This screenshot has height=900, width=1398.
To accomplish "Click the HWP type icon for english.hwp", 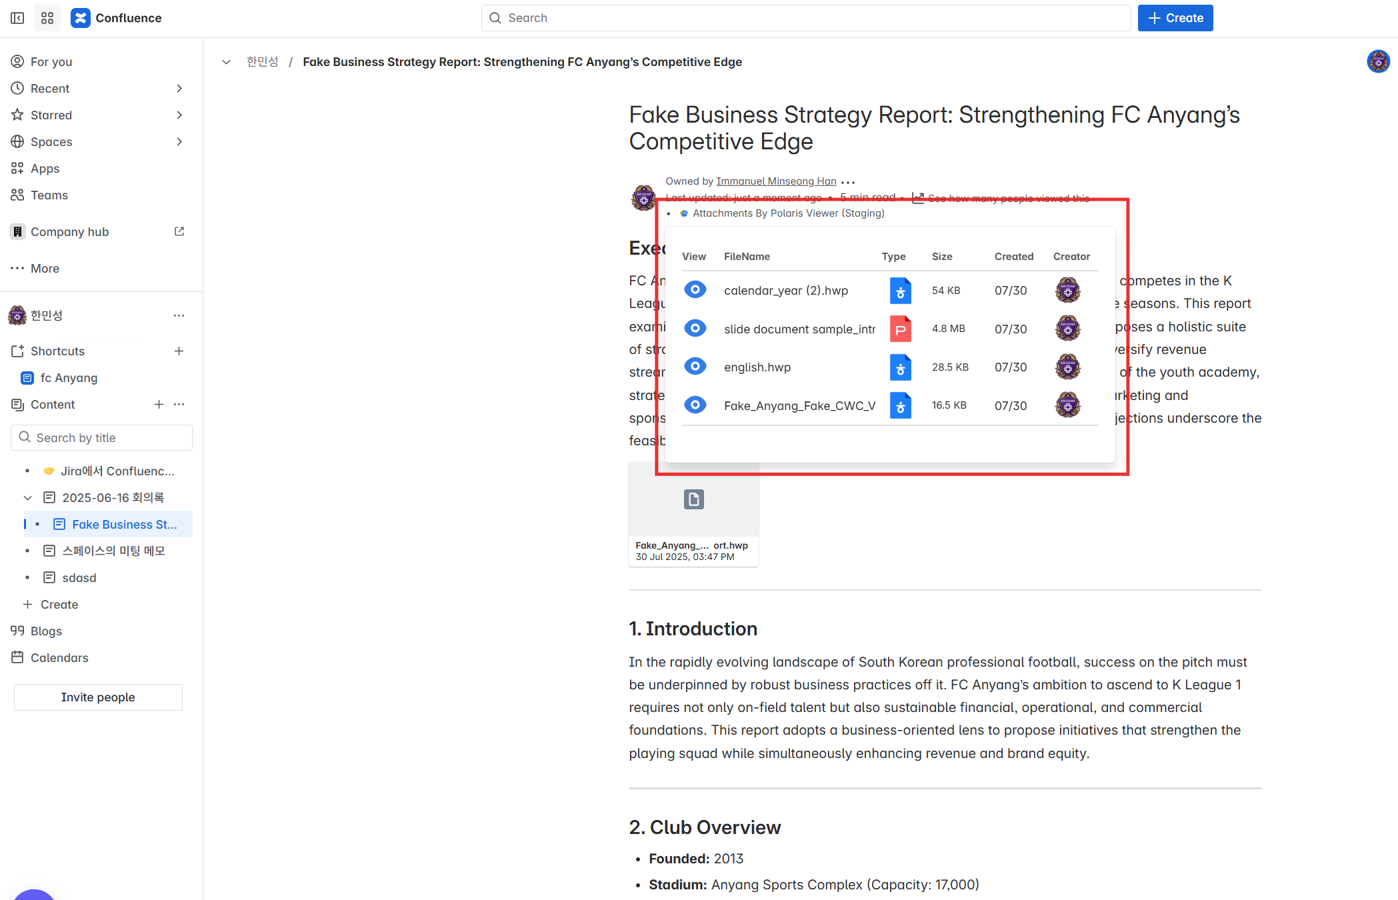I will (900, 367).
